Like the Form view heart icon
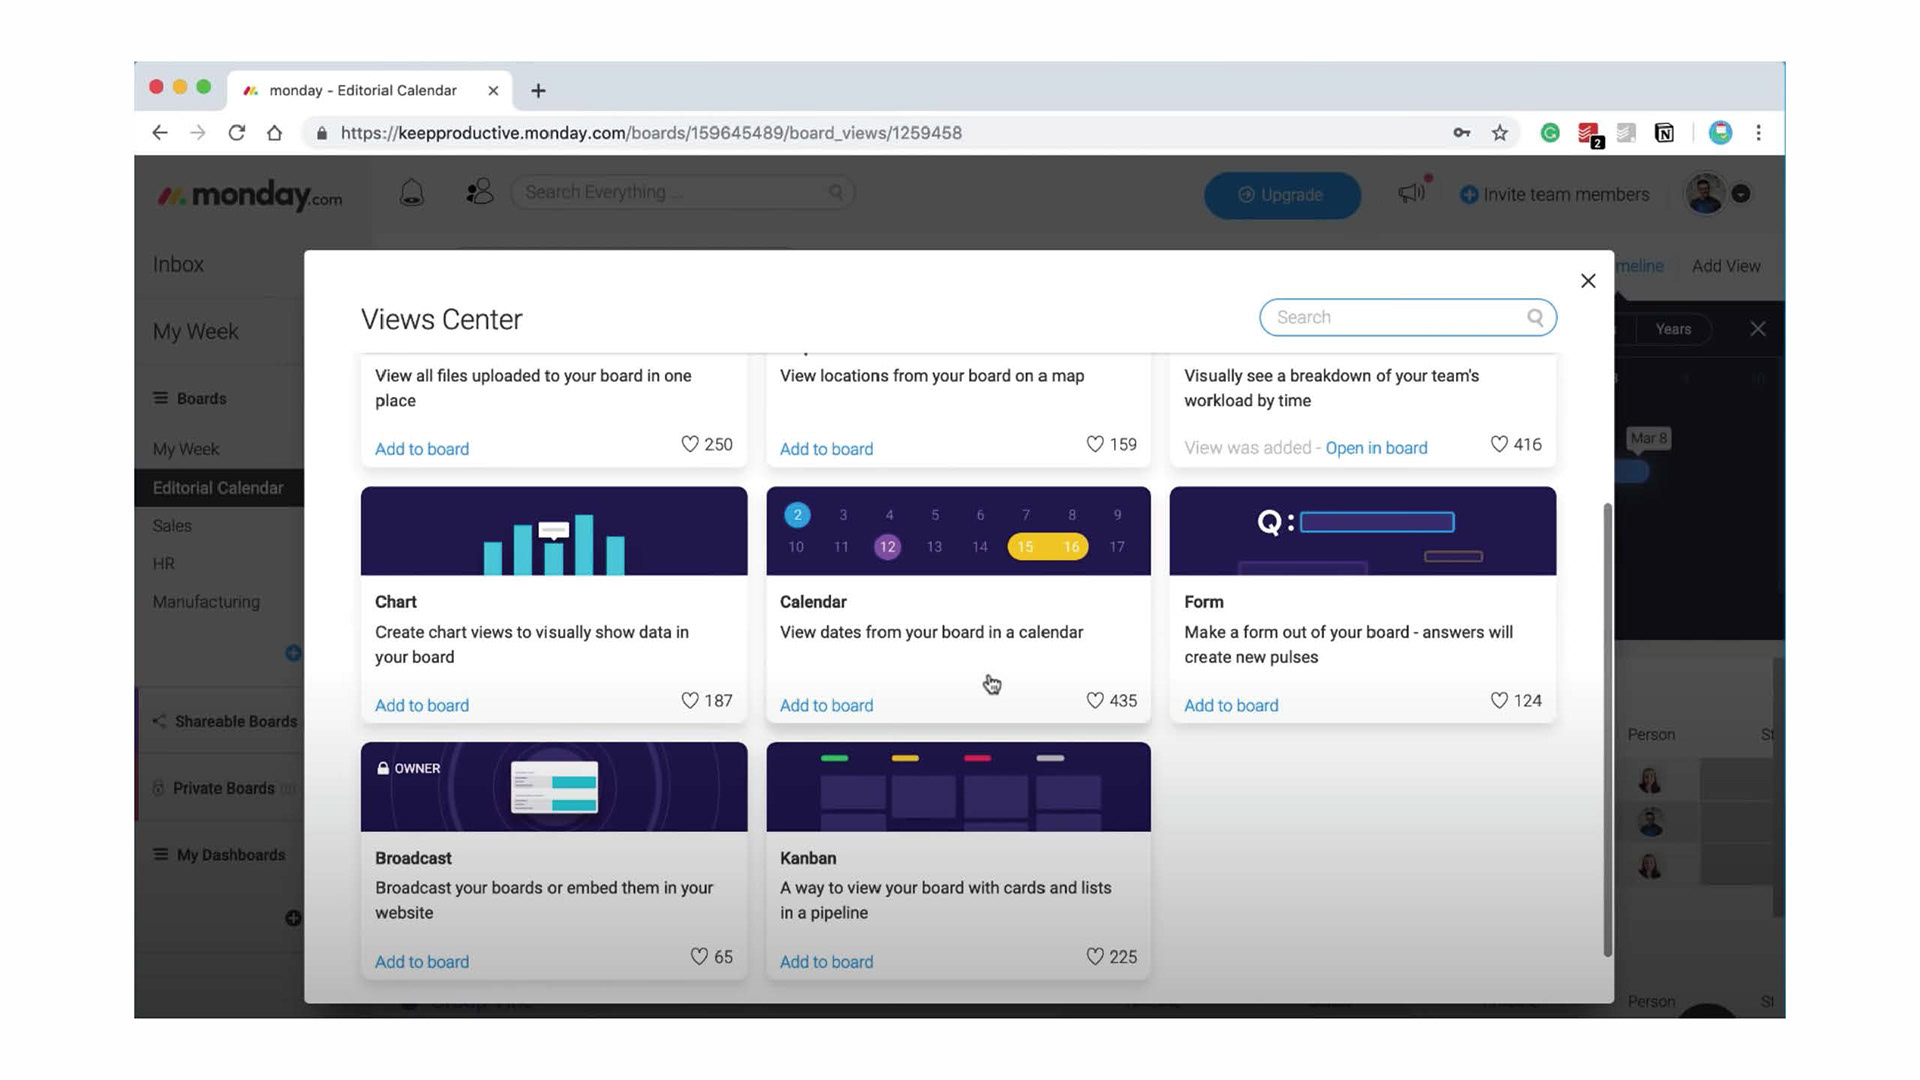 pyautogui.click(x=1499, y=700)
